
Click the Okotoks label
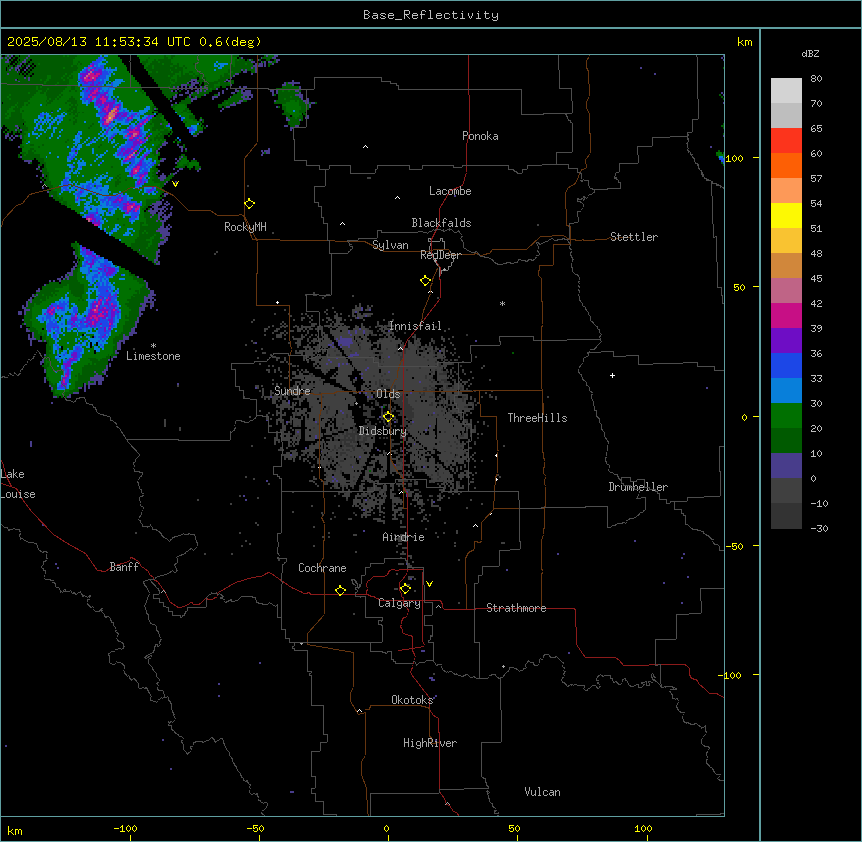click(412, 700)
